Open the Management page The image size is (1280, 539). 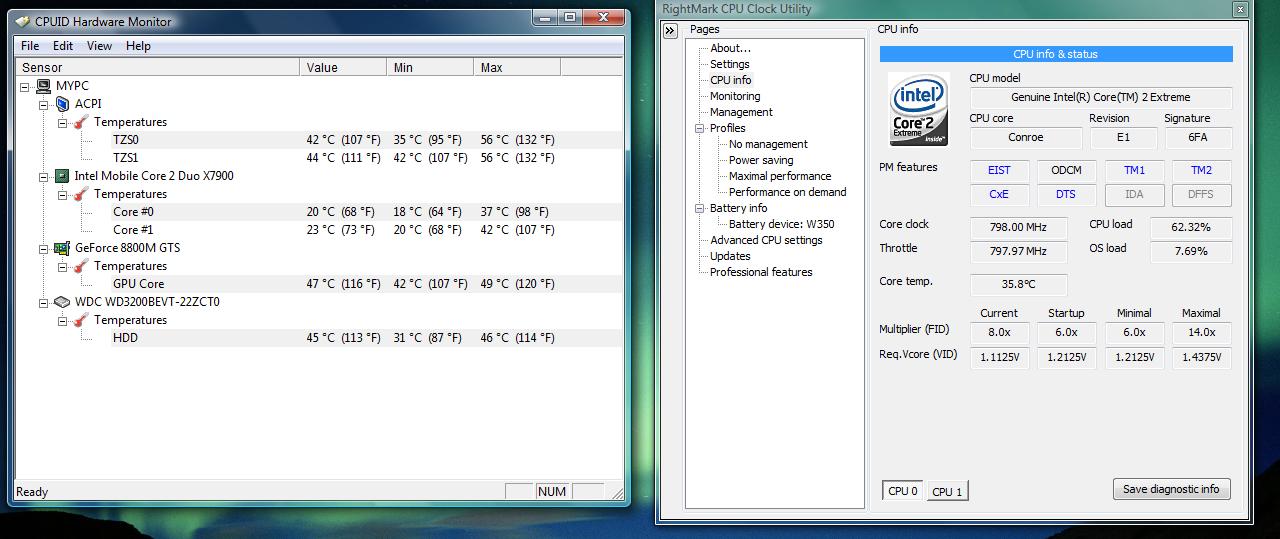coord(741,112)
